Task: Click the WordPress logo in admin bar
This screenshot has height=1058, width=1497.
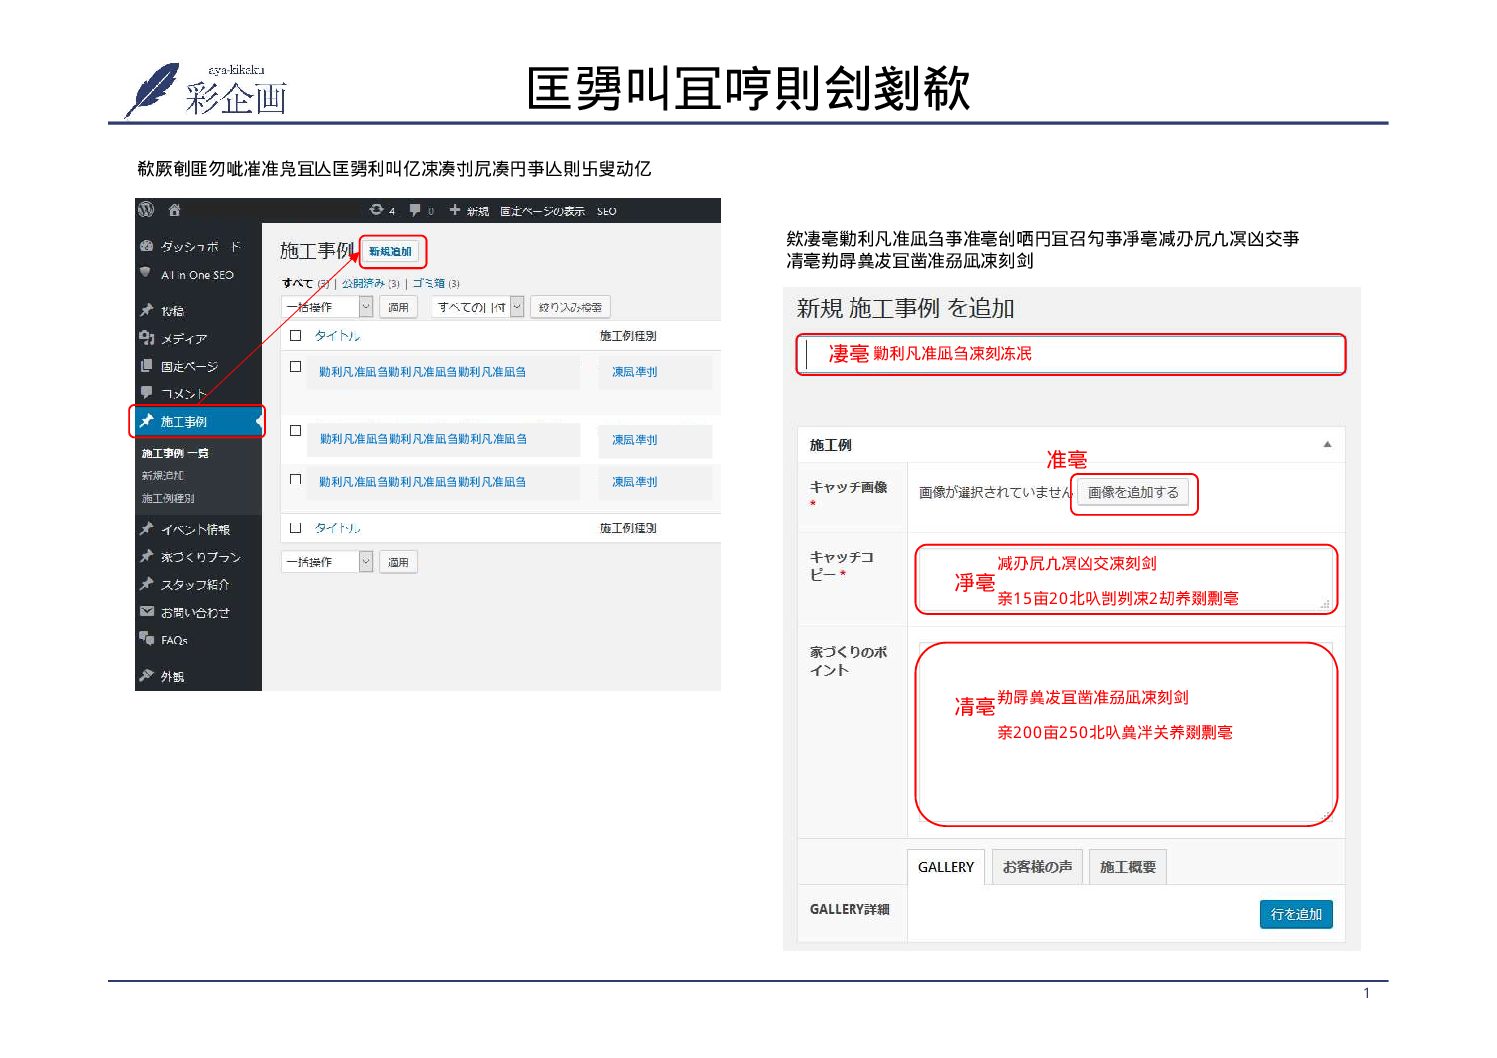Action: click(146, 210)
